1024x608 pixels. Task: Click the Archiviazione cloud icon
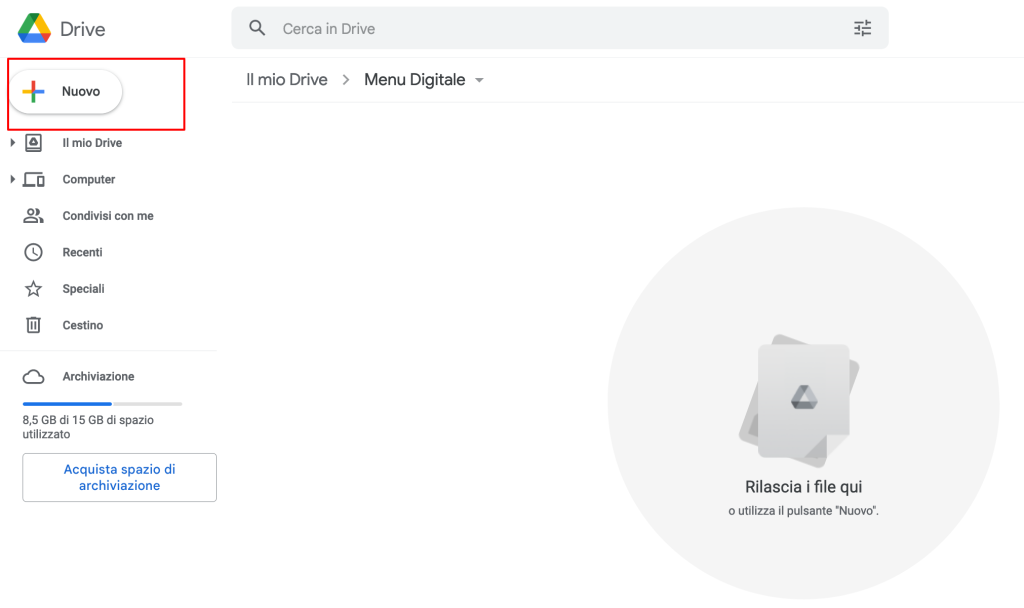[x=34, y=377]
